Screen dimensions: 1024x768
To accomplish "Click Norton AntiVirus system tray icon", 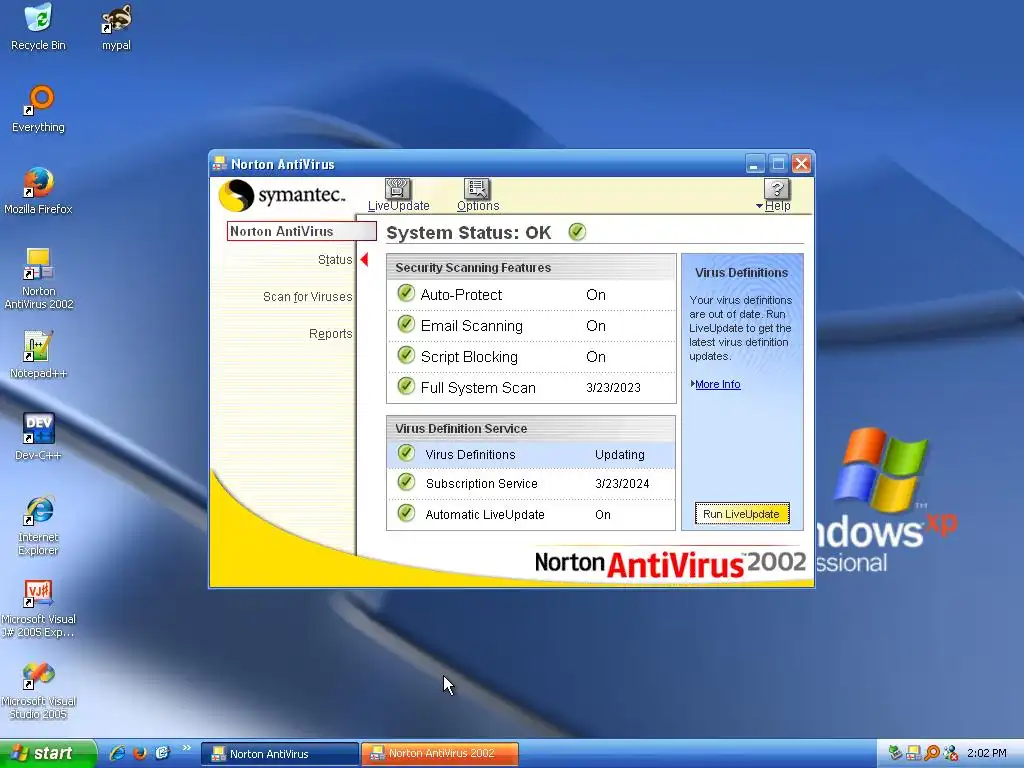I will [x=914, y=753].
